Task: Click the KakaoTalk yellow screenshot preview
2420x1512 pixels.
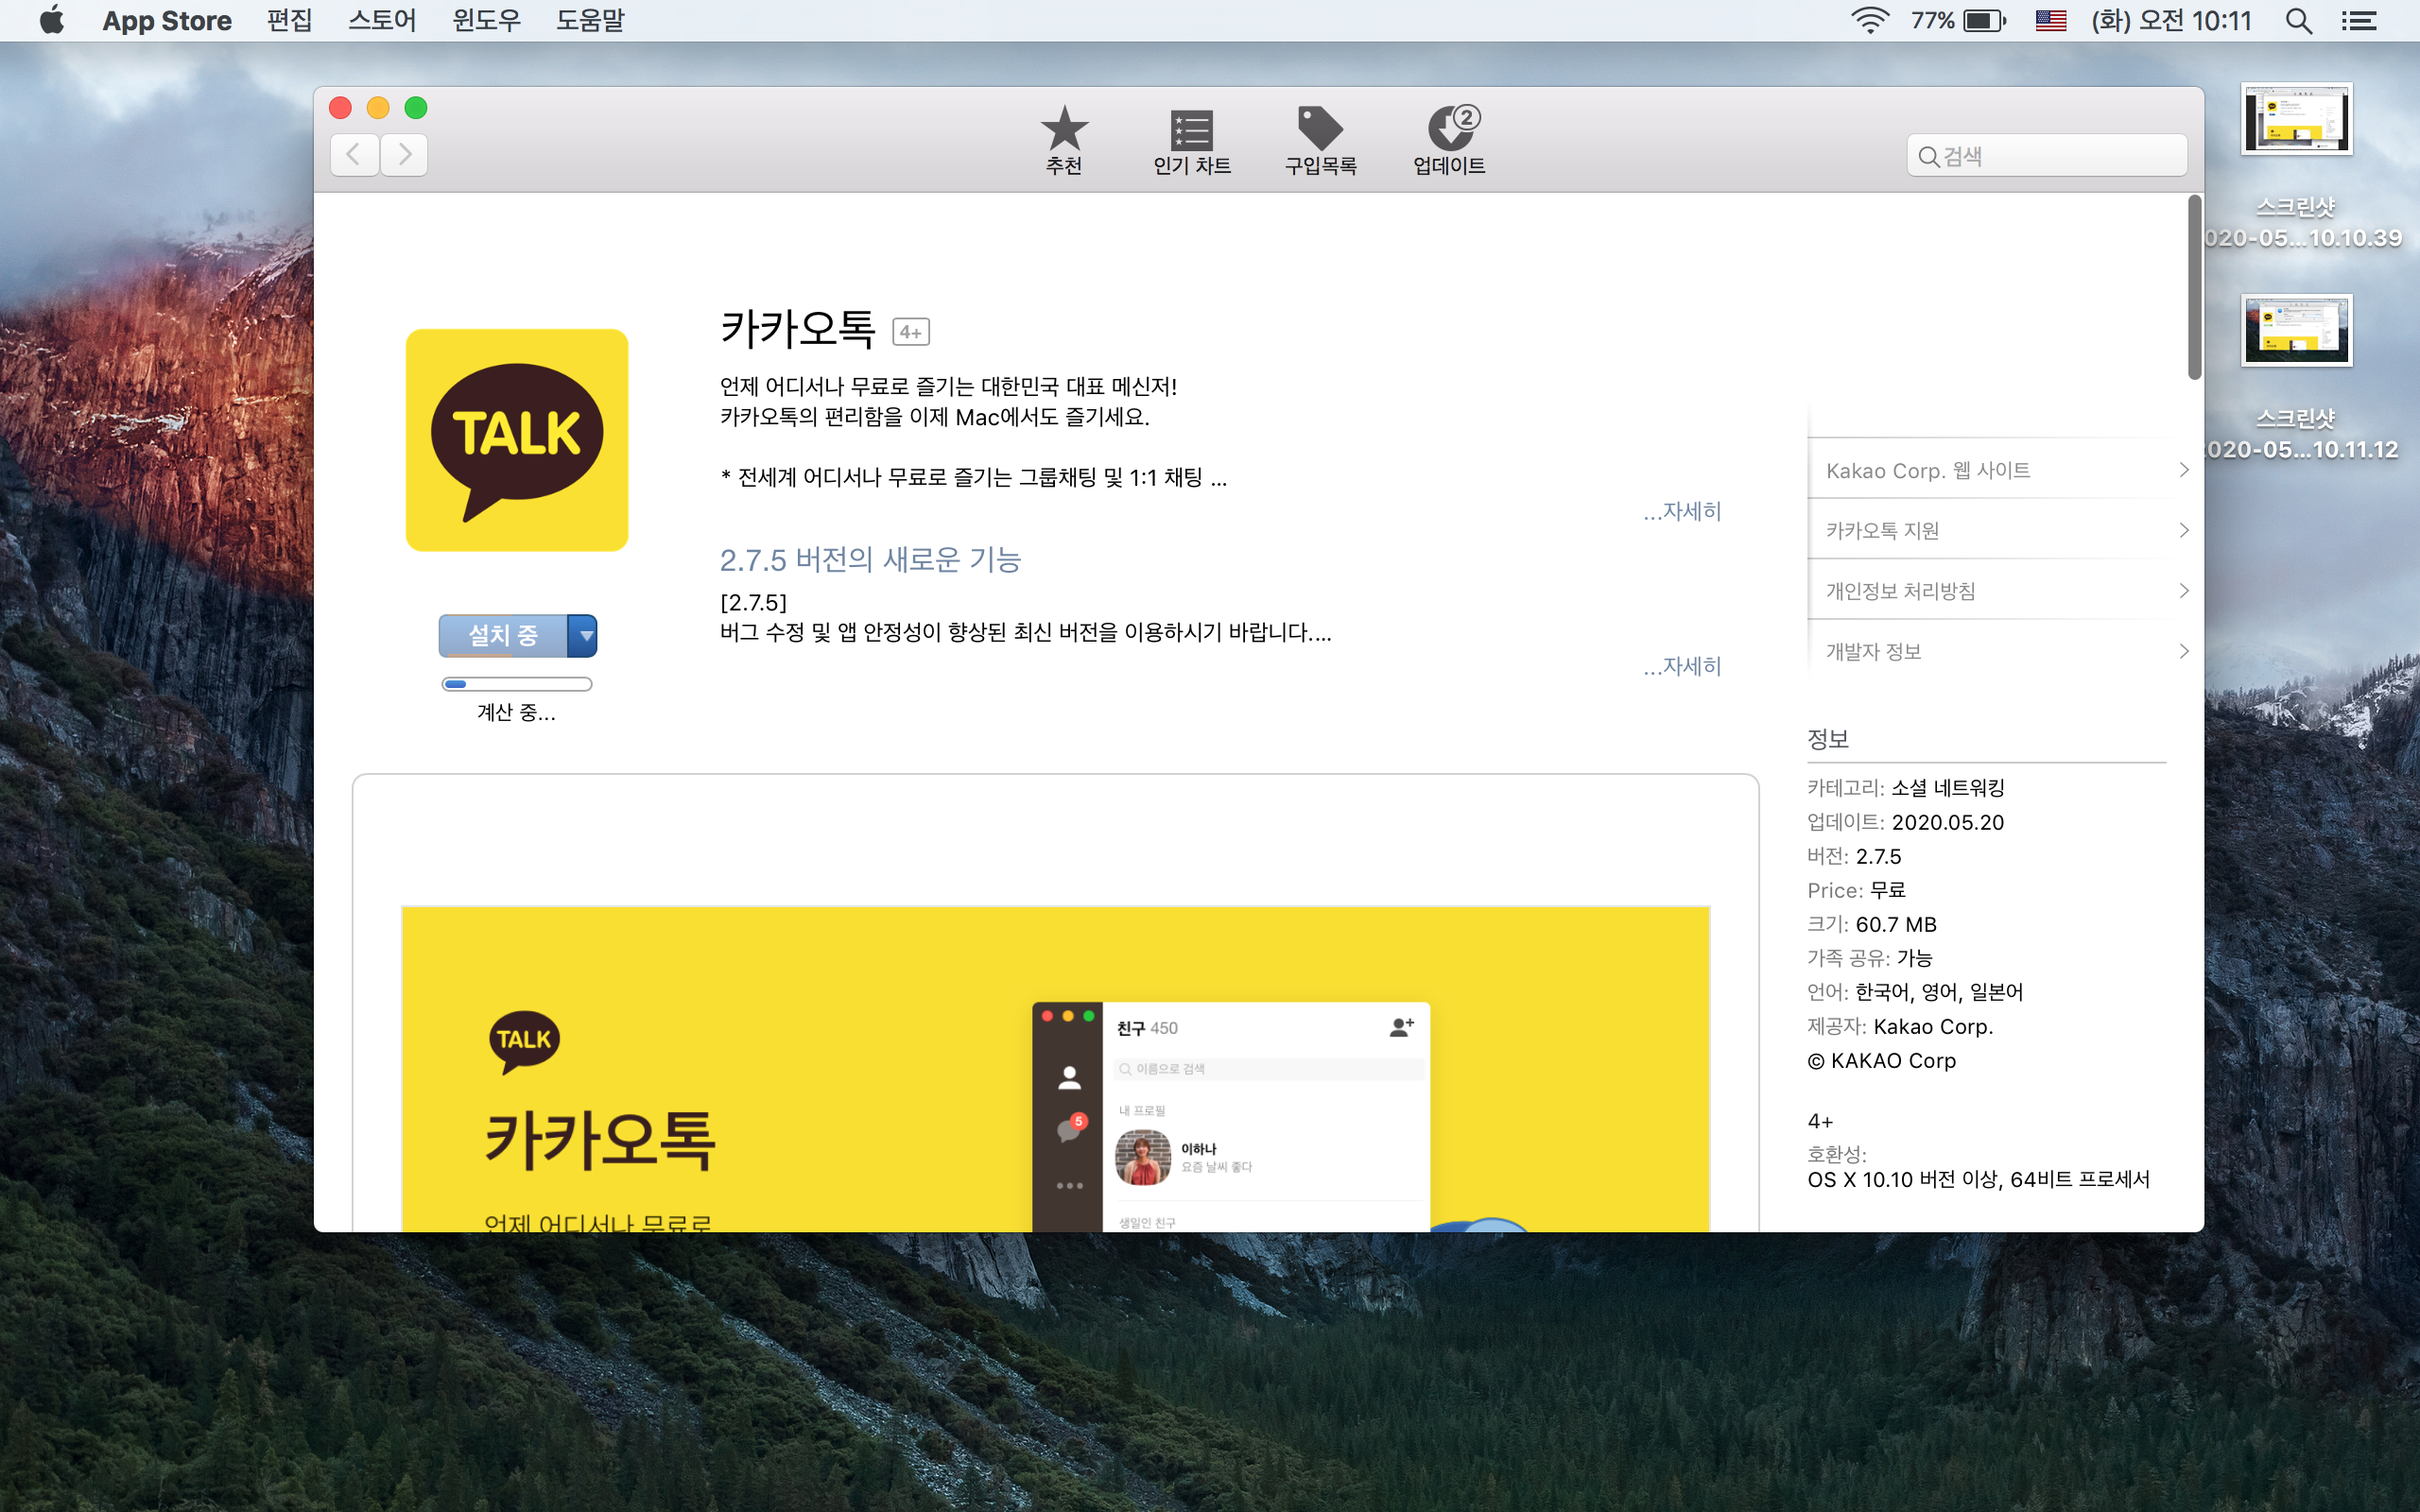Action: click(x=1055, y=1068)
